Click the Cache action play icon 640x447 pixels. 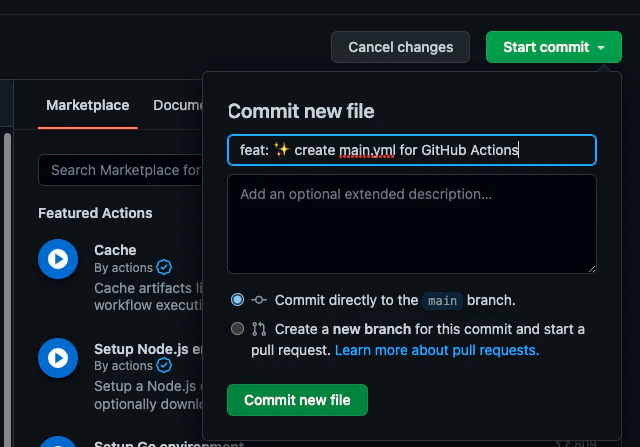coord(58,259)
